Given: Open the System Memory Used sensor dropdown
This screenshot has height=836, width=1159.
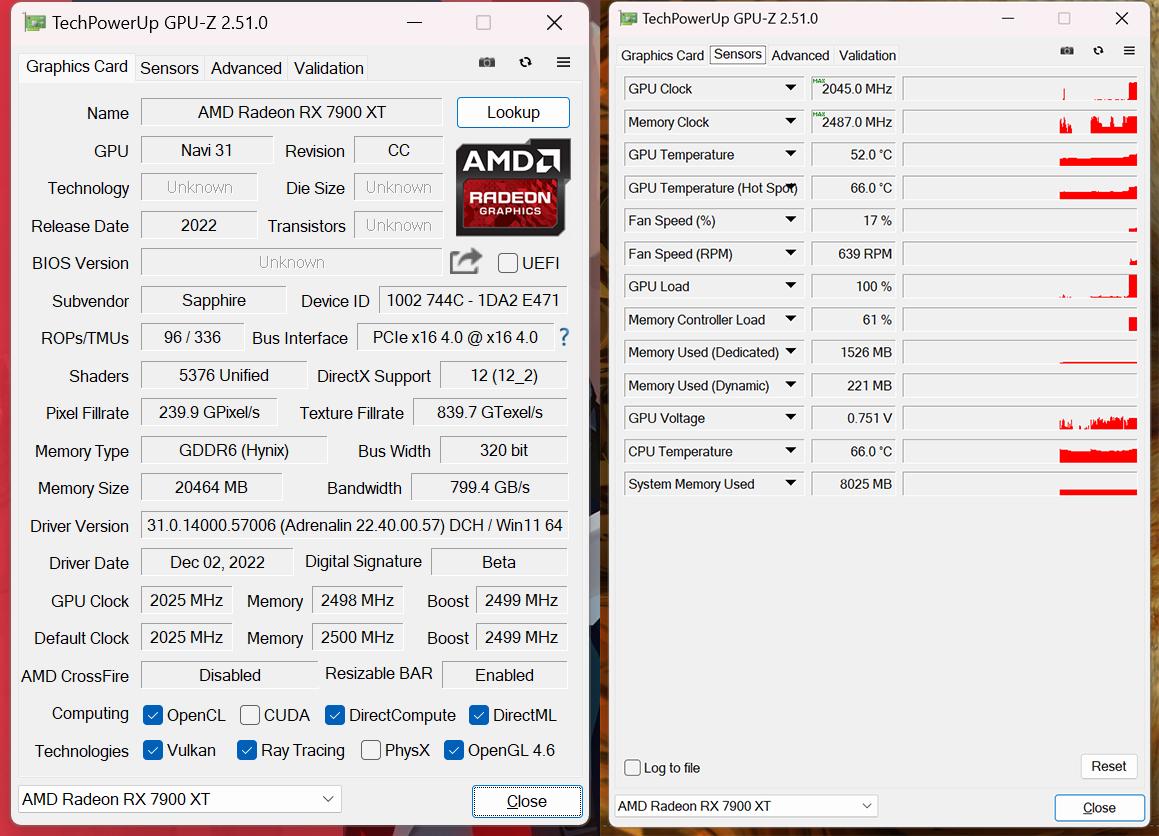Looking at the screenshot, I should click(x=790, y=483).
